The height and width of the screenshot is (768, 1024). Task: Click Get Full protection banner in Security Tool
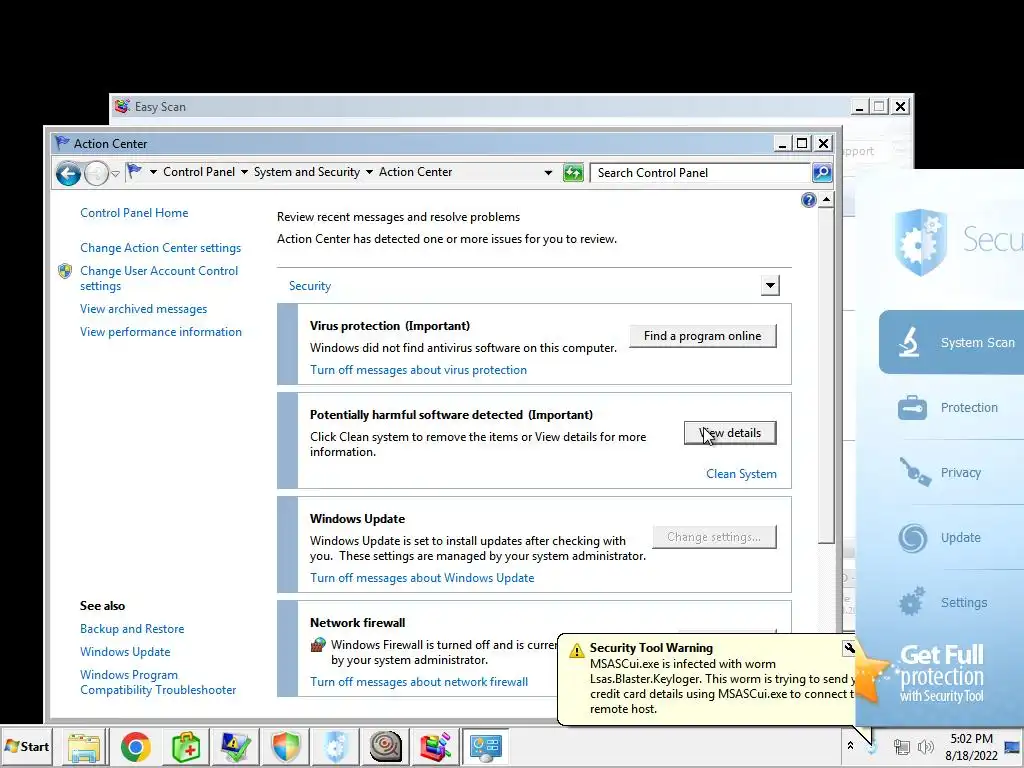(942, 673)
